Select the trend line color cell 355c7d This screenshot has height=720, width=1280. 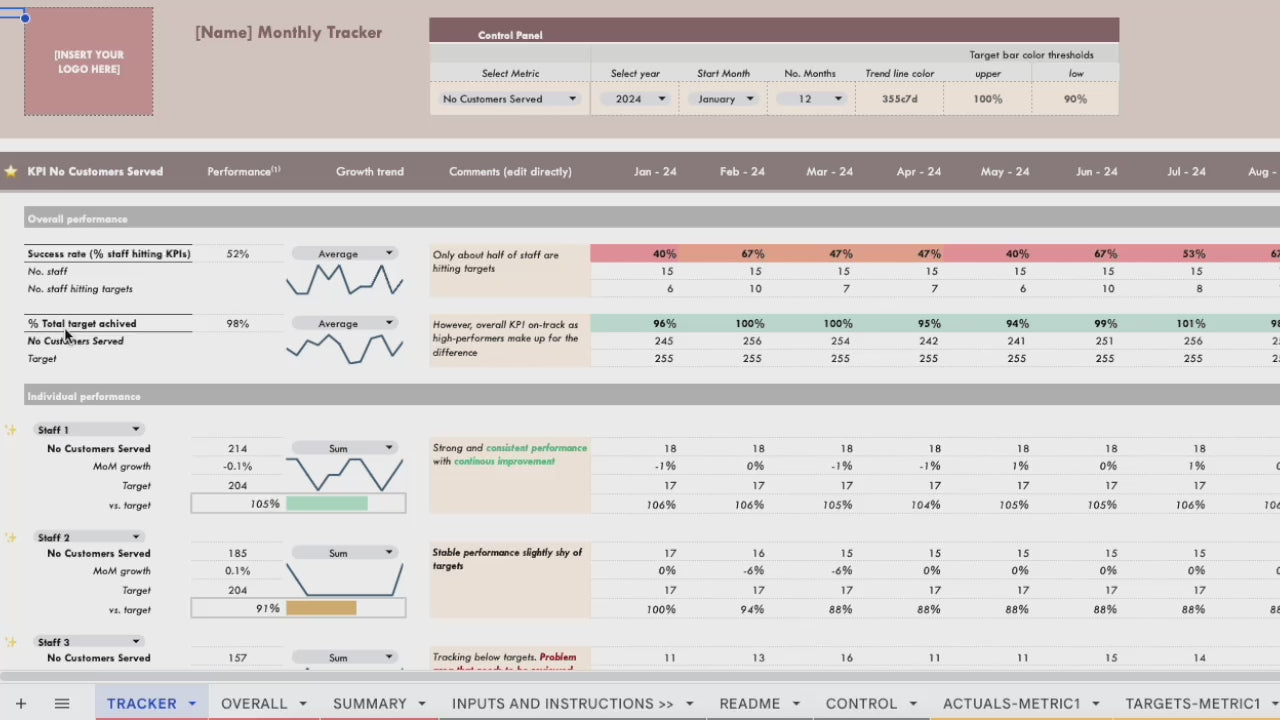[x=900, y=99]
